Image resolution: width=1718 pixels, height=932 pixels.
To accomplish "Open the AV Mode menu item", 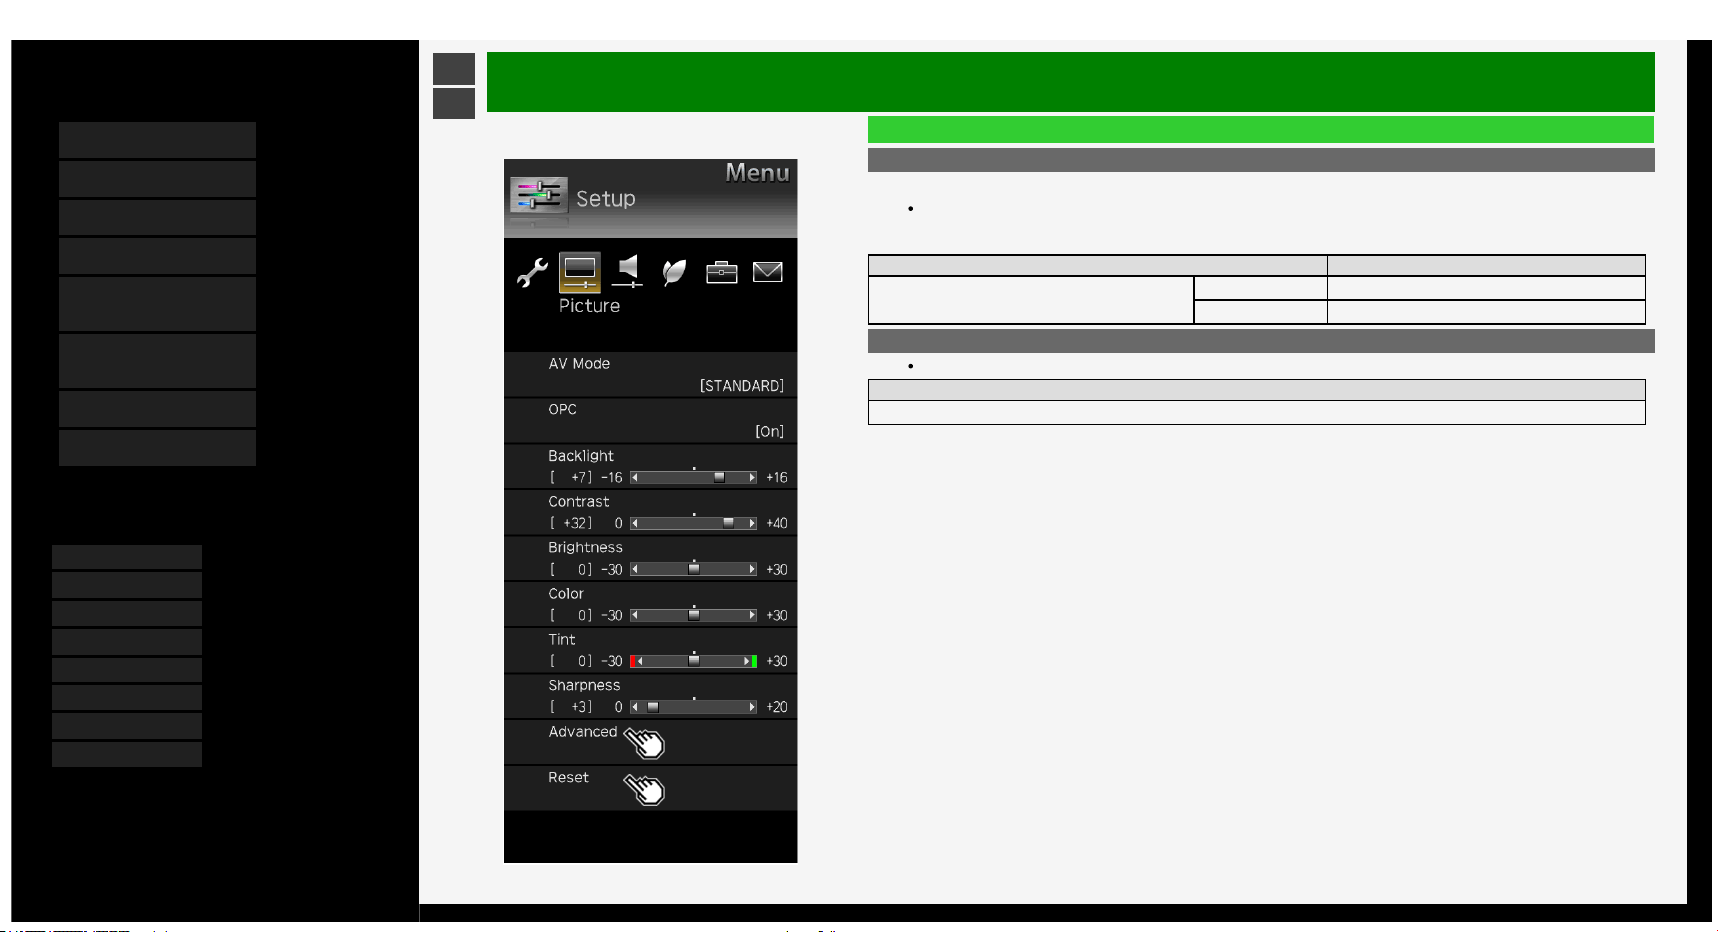I will click(x=650, y=375).
